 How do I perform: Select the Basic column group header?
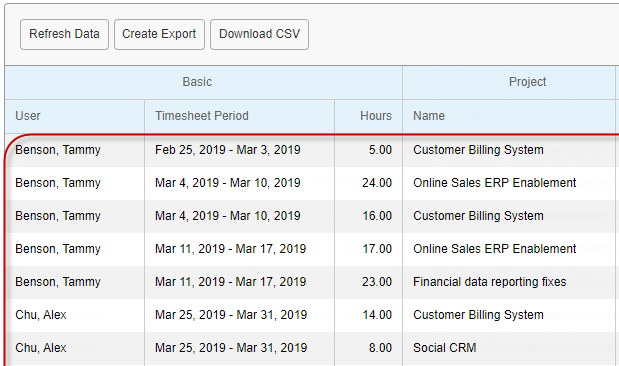[204, 82]
